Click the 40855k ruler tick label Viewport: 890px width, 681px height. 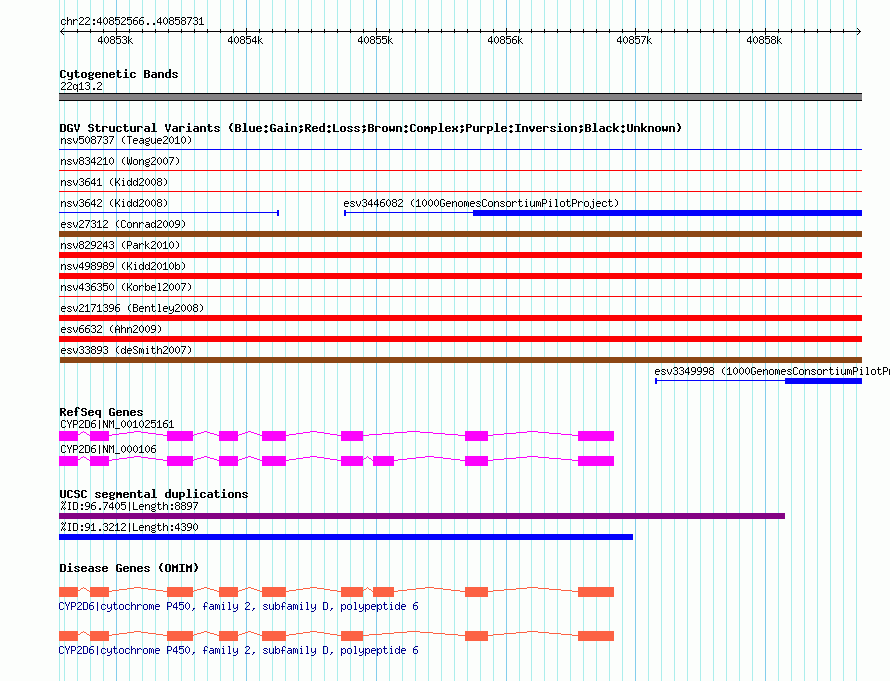[x=375, y=40]
